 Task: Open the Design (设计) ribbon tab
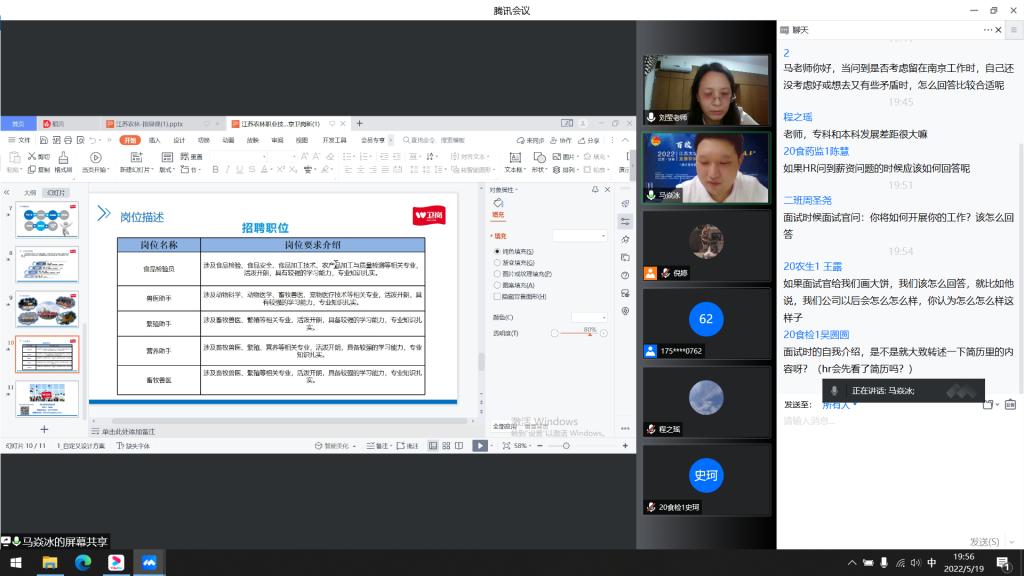(179, 140)
